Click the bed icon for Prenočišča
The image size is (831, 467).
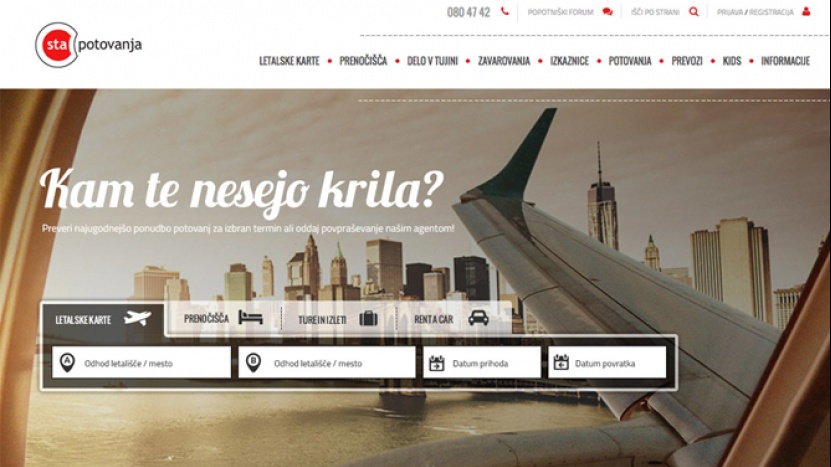[250, 318]
